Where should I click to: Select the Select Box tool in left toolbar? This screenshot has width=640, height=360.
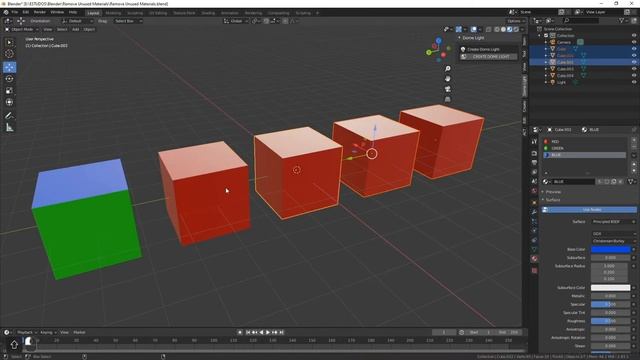tap(9, 42)
